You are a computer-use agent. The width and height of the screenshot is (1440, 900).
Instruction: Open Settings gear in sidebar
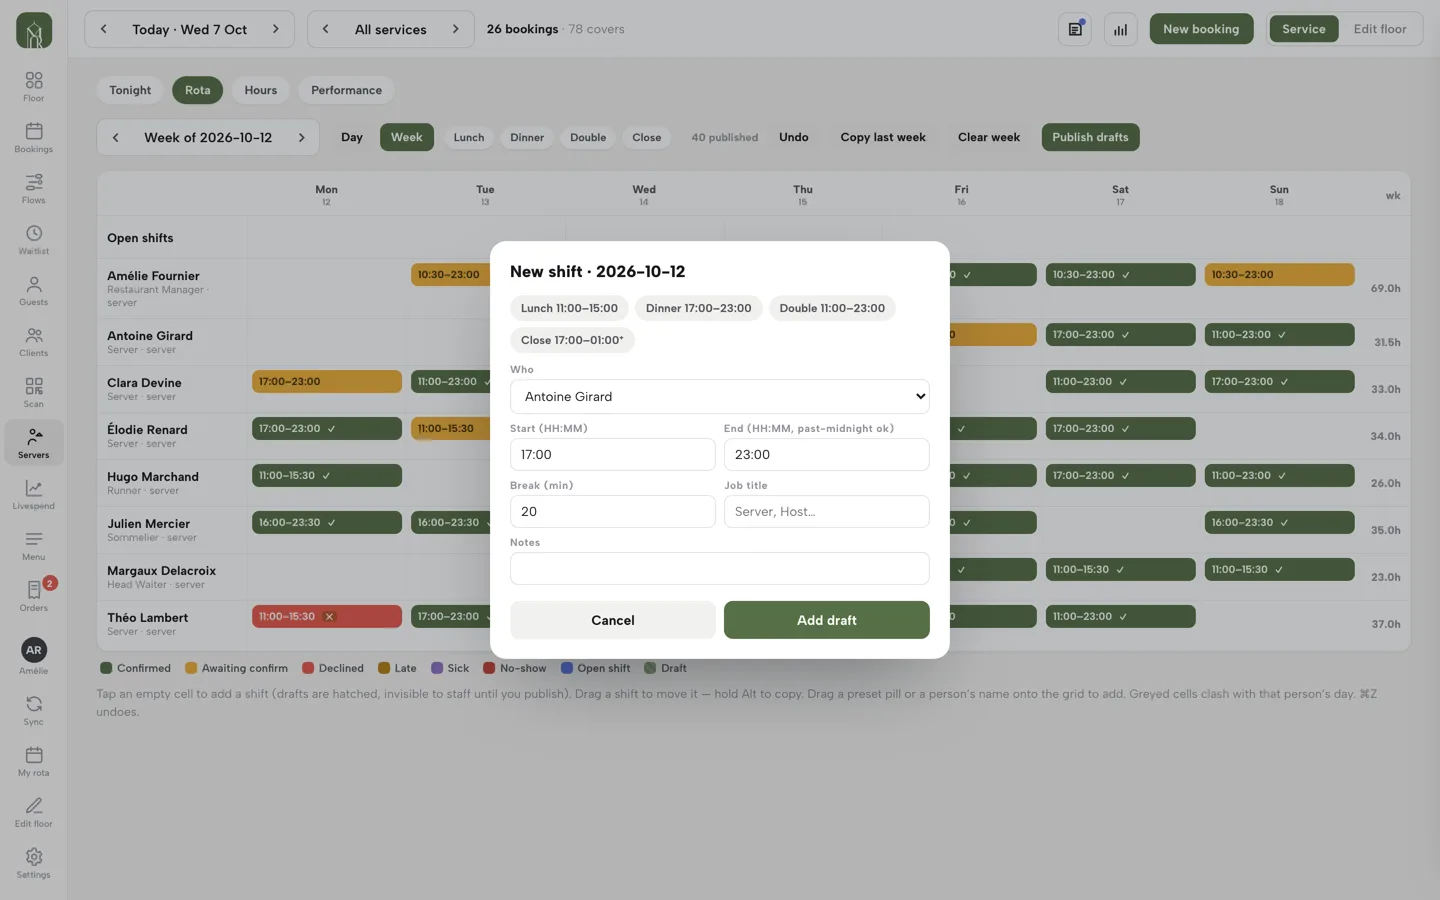click(x=34, y=864)
